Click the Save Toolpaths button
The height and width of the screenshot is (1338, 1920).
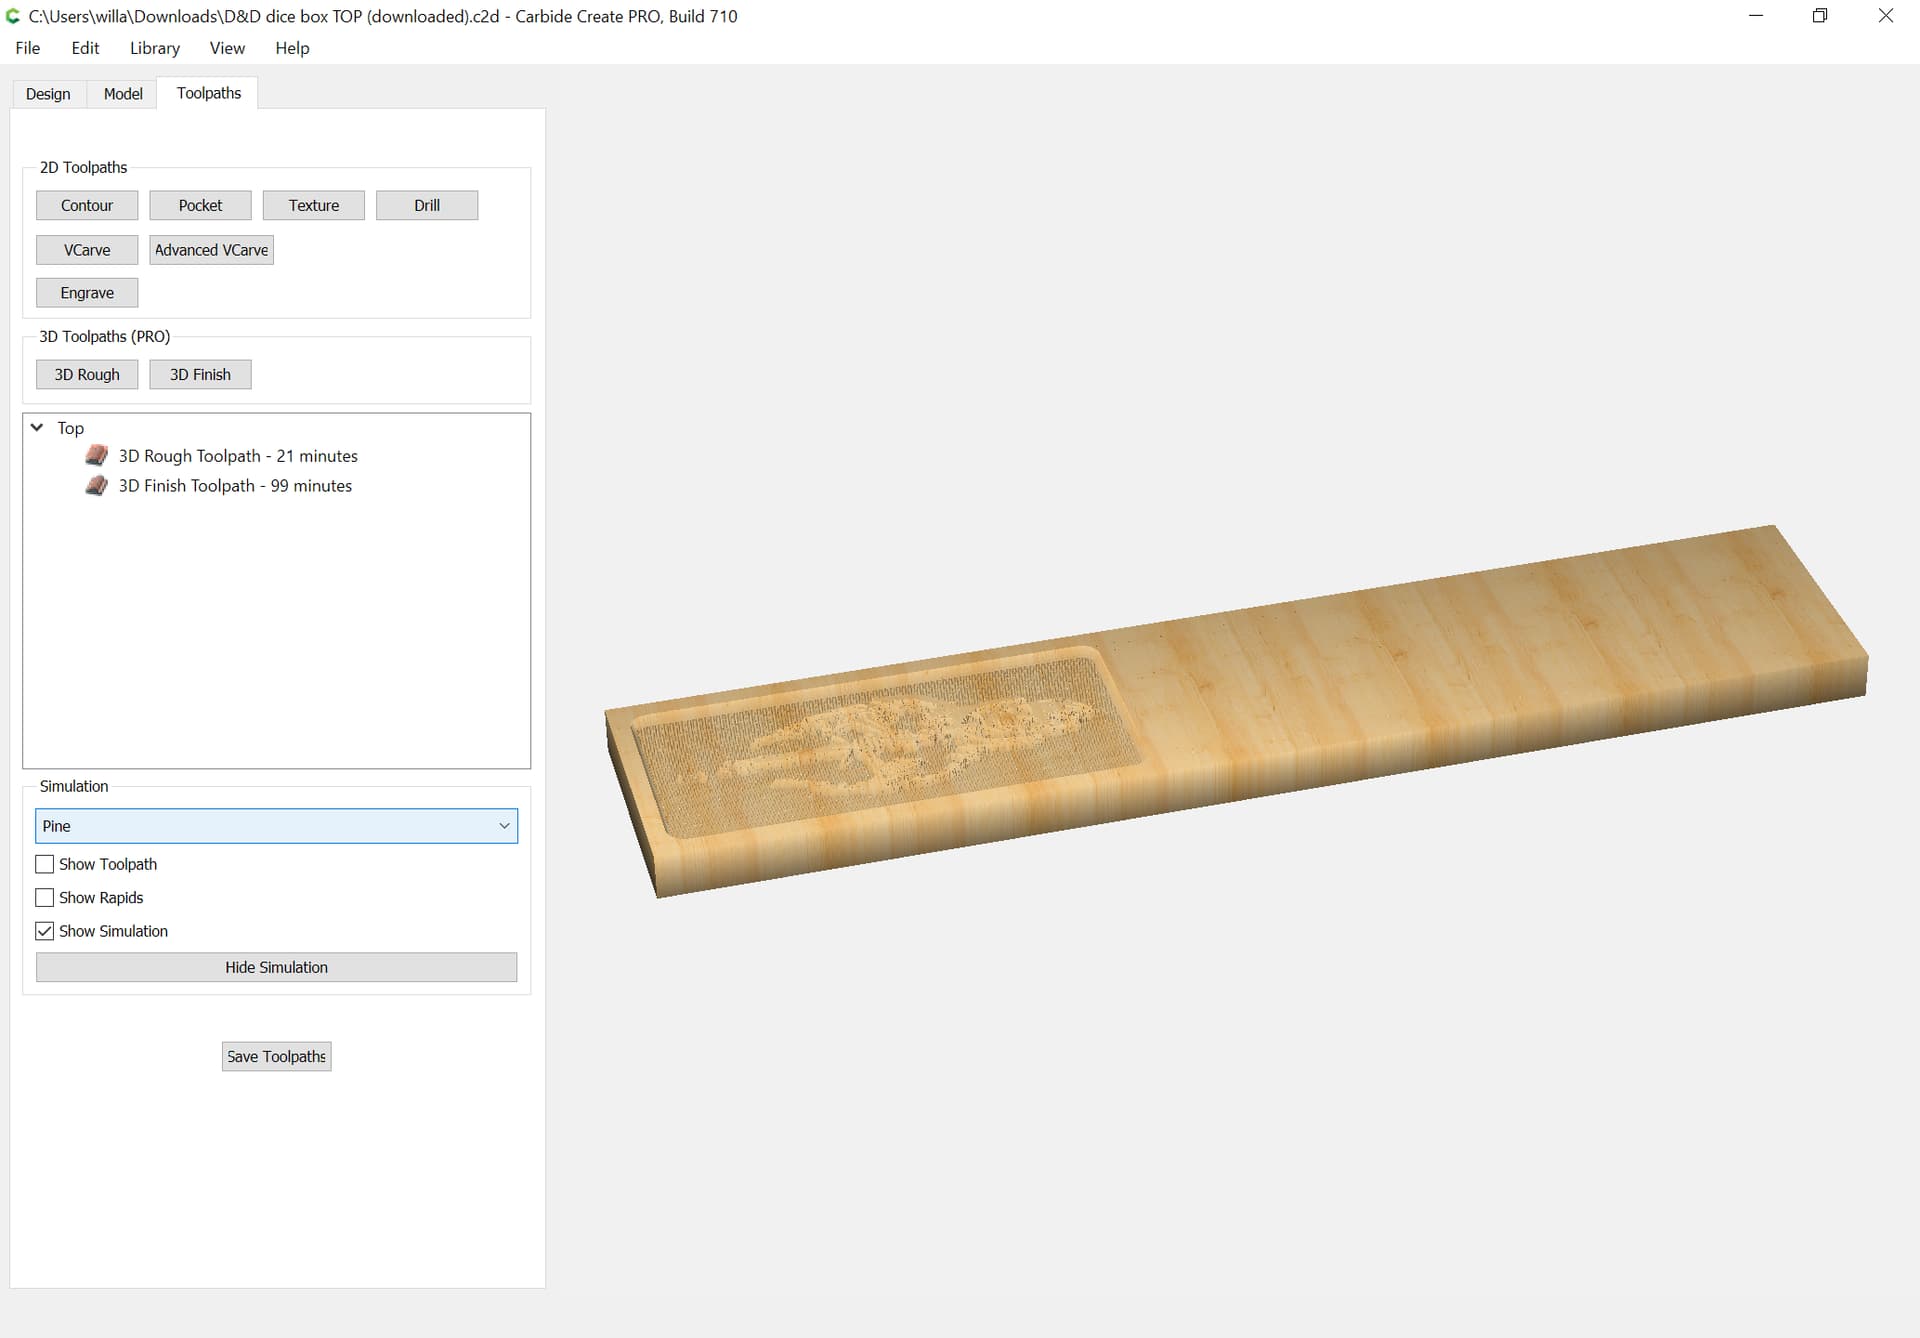coord(276,1057)
